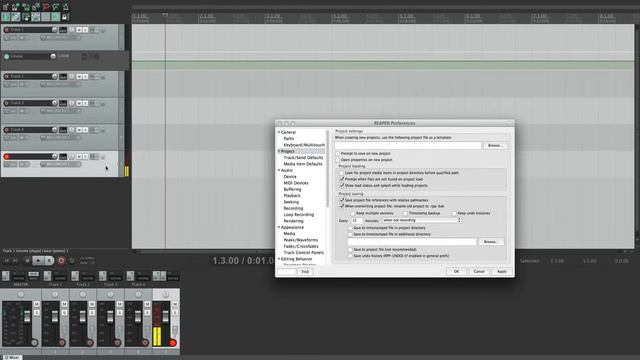640x360 pixels.
Task: Uncheck Save project file references relative
Action: pos(342,200)
